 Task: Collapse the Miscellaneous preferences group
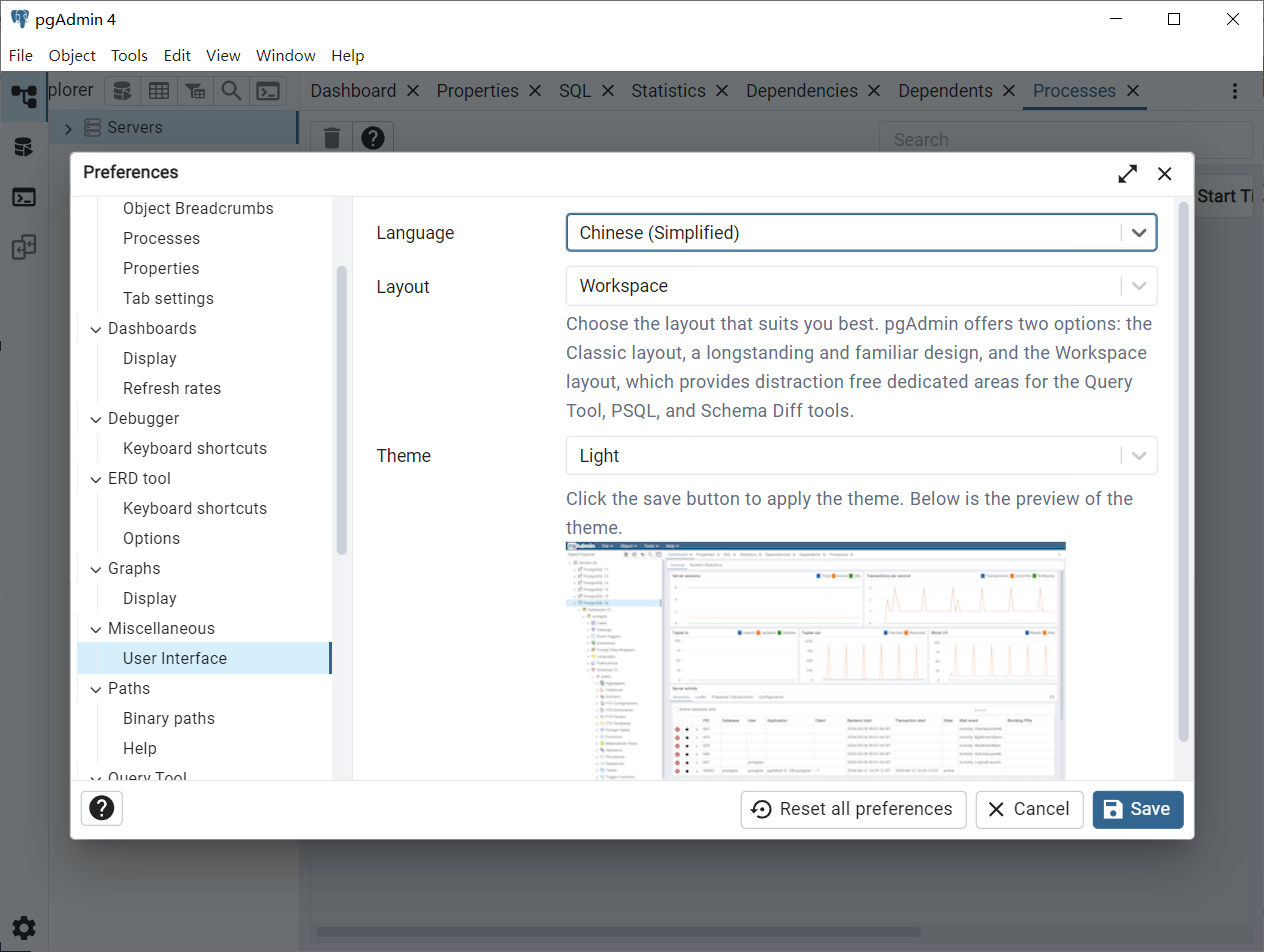96,629
